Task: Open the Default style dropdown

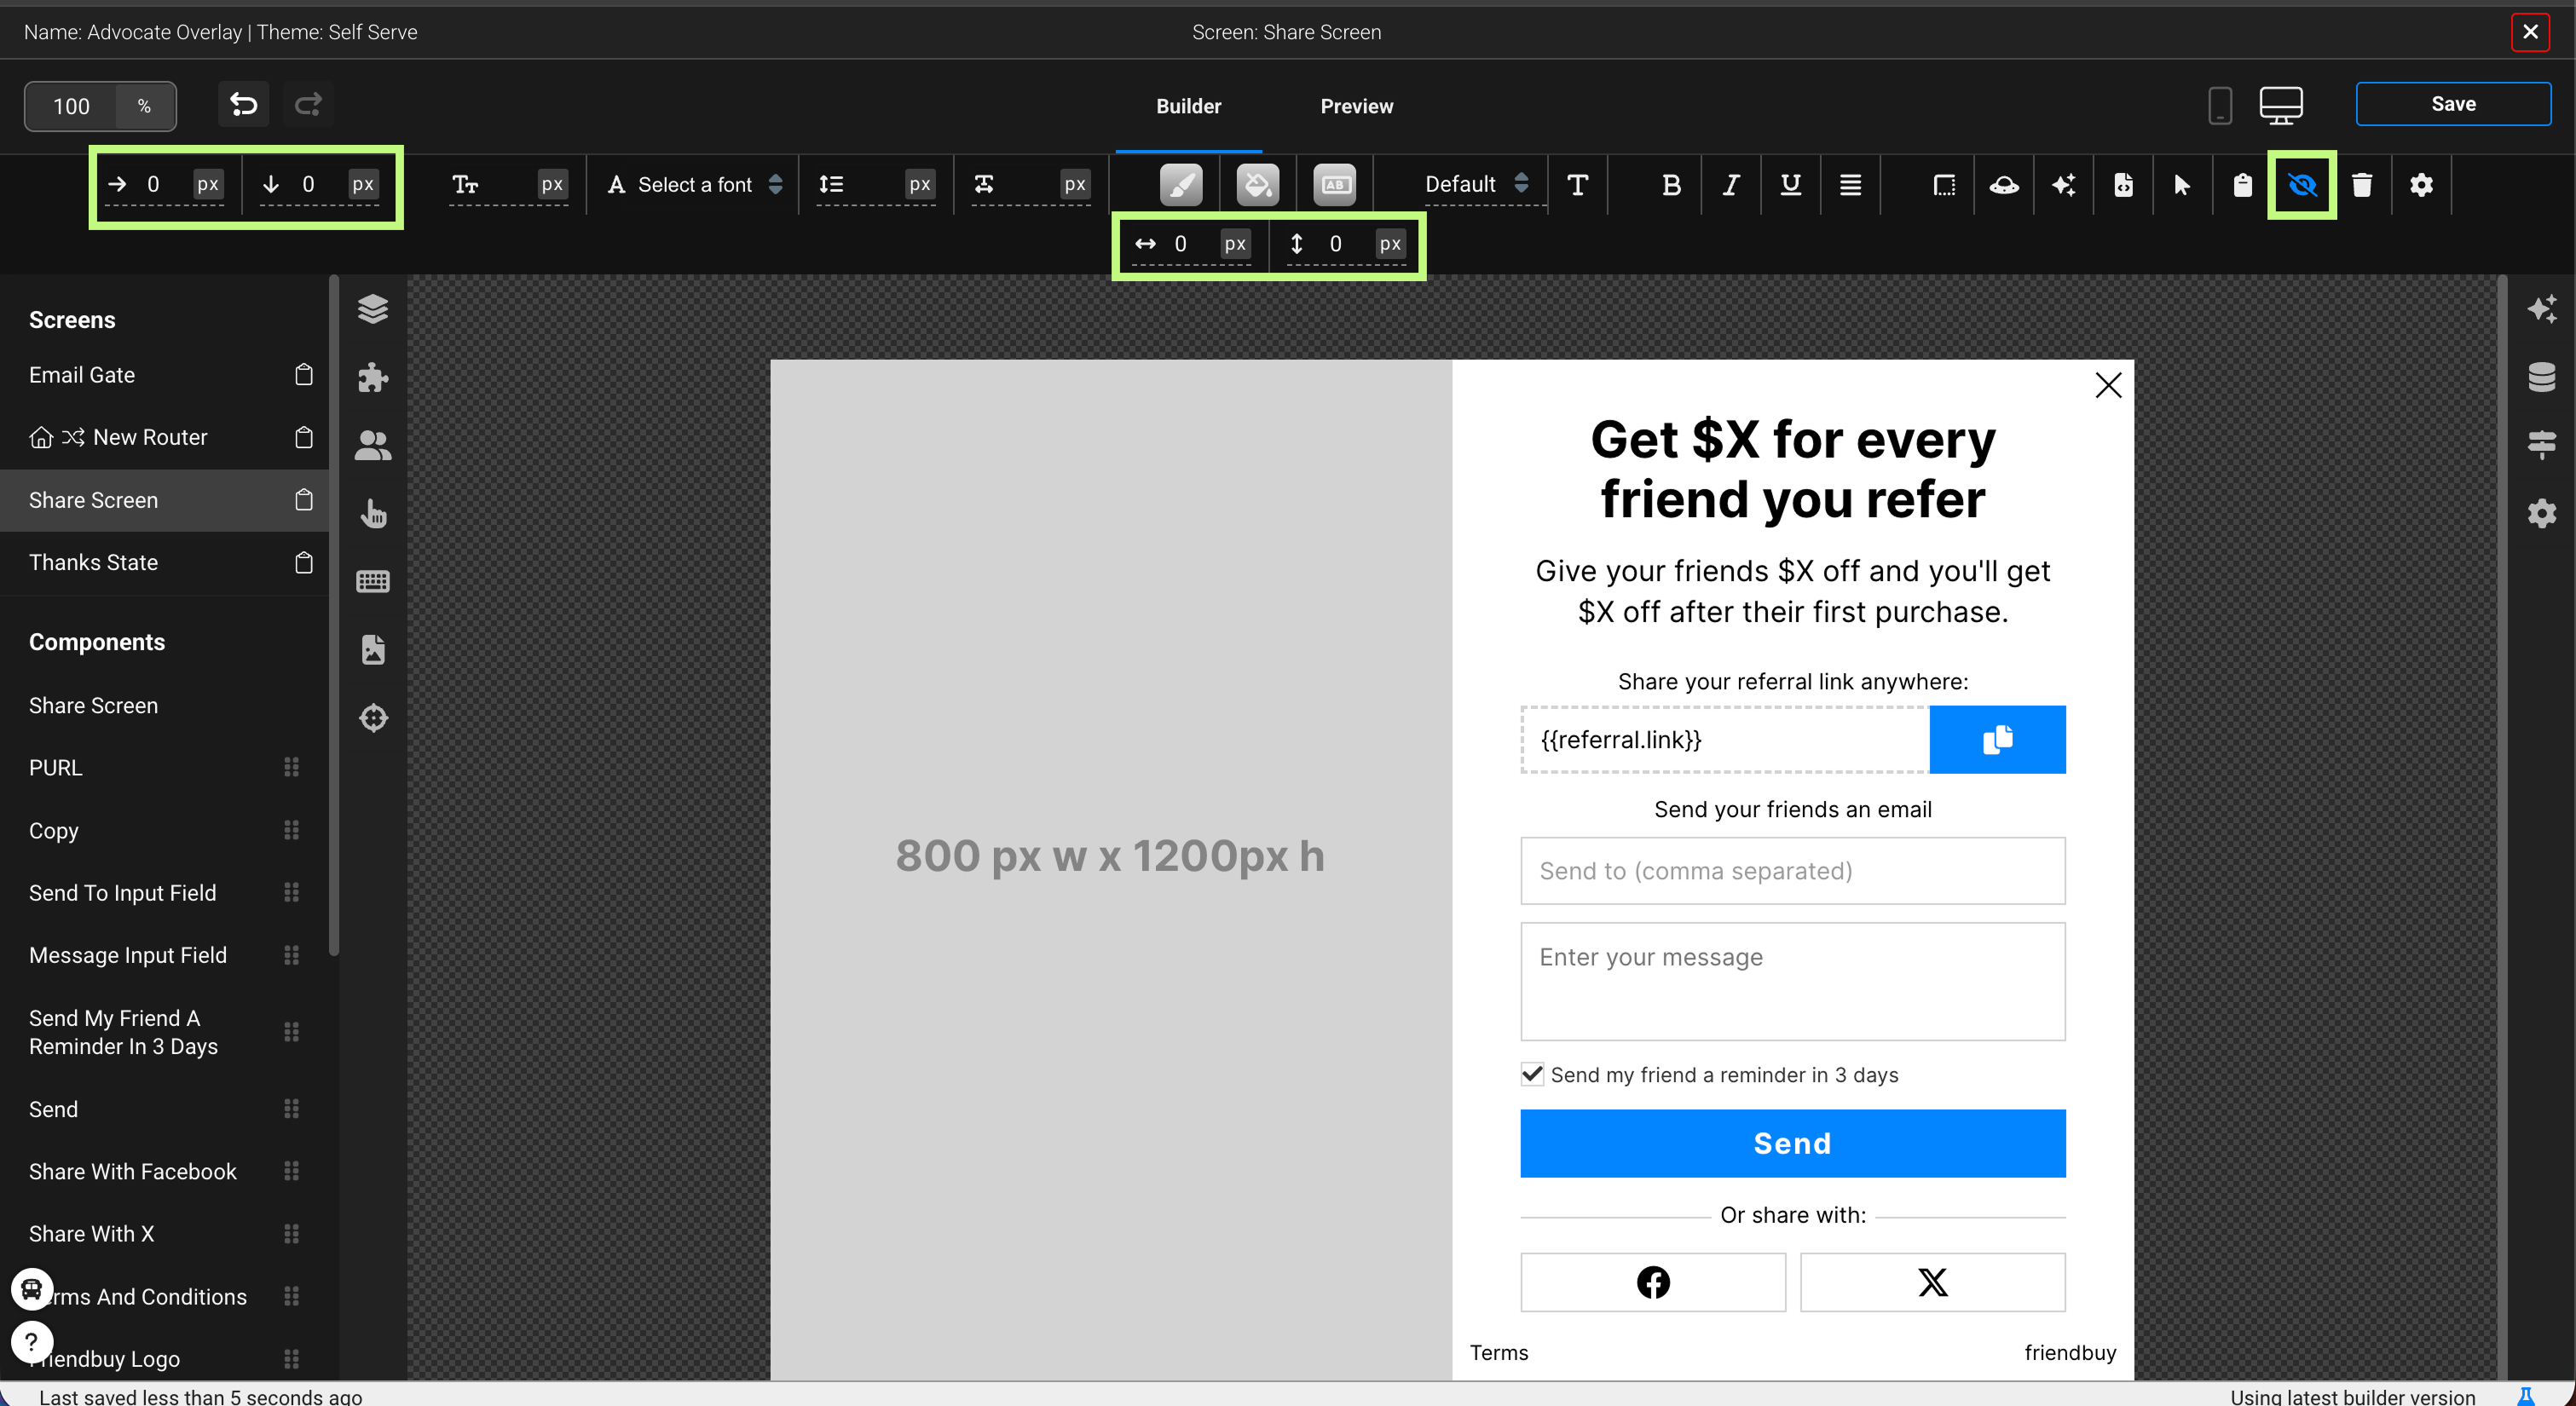Action: 1476,185
